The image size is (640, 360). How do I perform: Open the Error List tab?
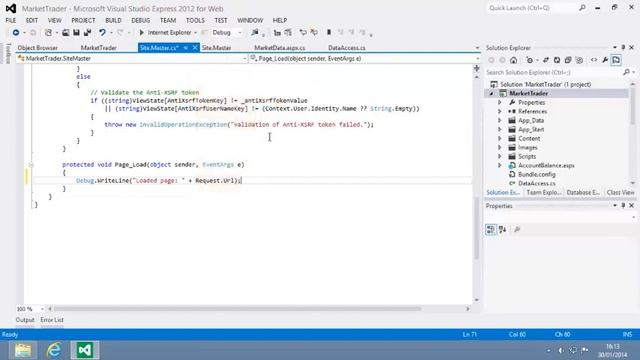pos(52,320)
